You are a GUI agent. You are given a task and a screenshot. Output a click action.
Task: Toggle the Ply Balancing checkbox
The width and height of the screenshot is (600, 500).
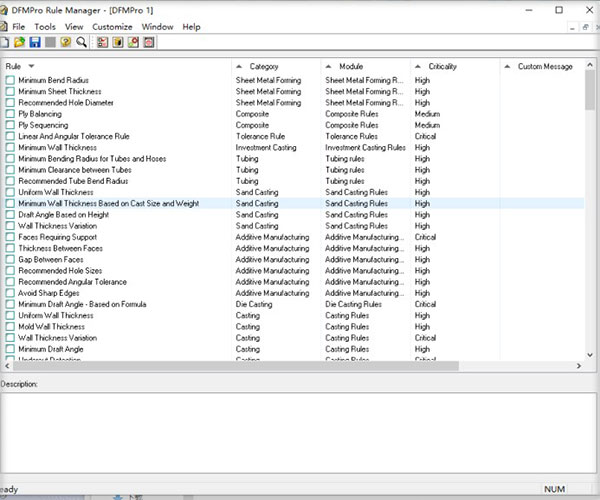point(10,114)
